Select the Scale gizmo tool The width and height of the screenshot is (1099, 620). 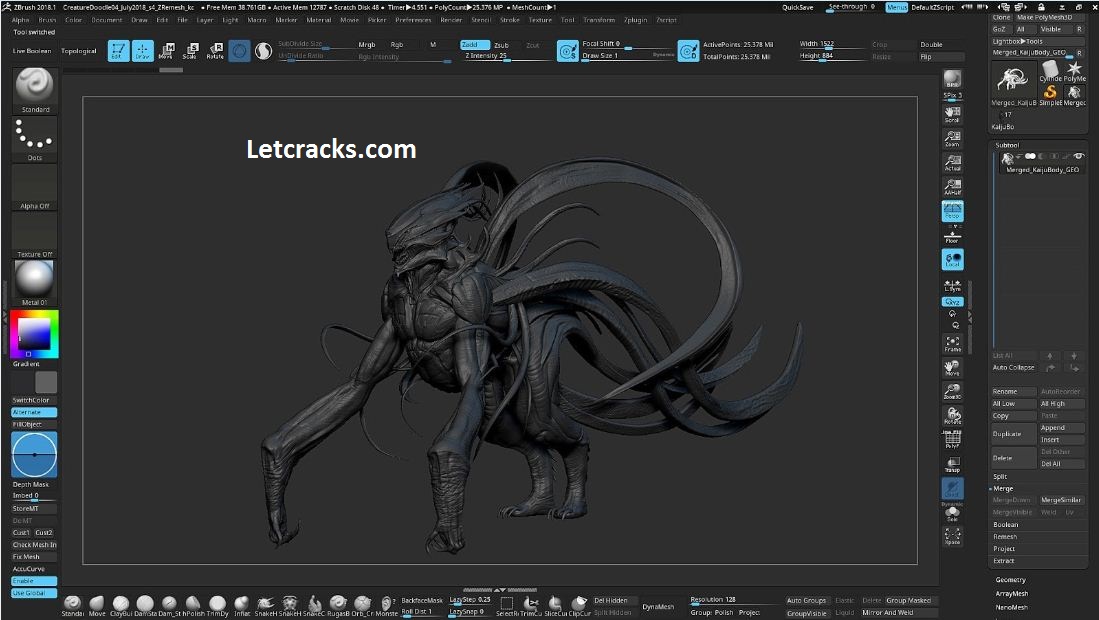coord(191,50)
